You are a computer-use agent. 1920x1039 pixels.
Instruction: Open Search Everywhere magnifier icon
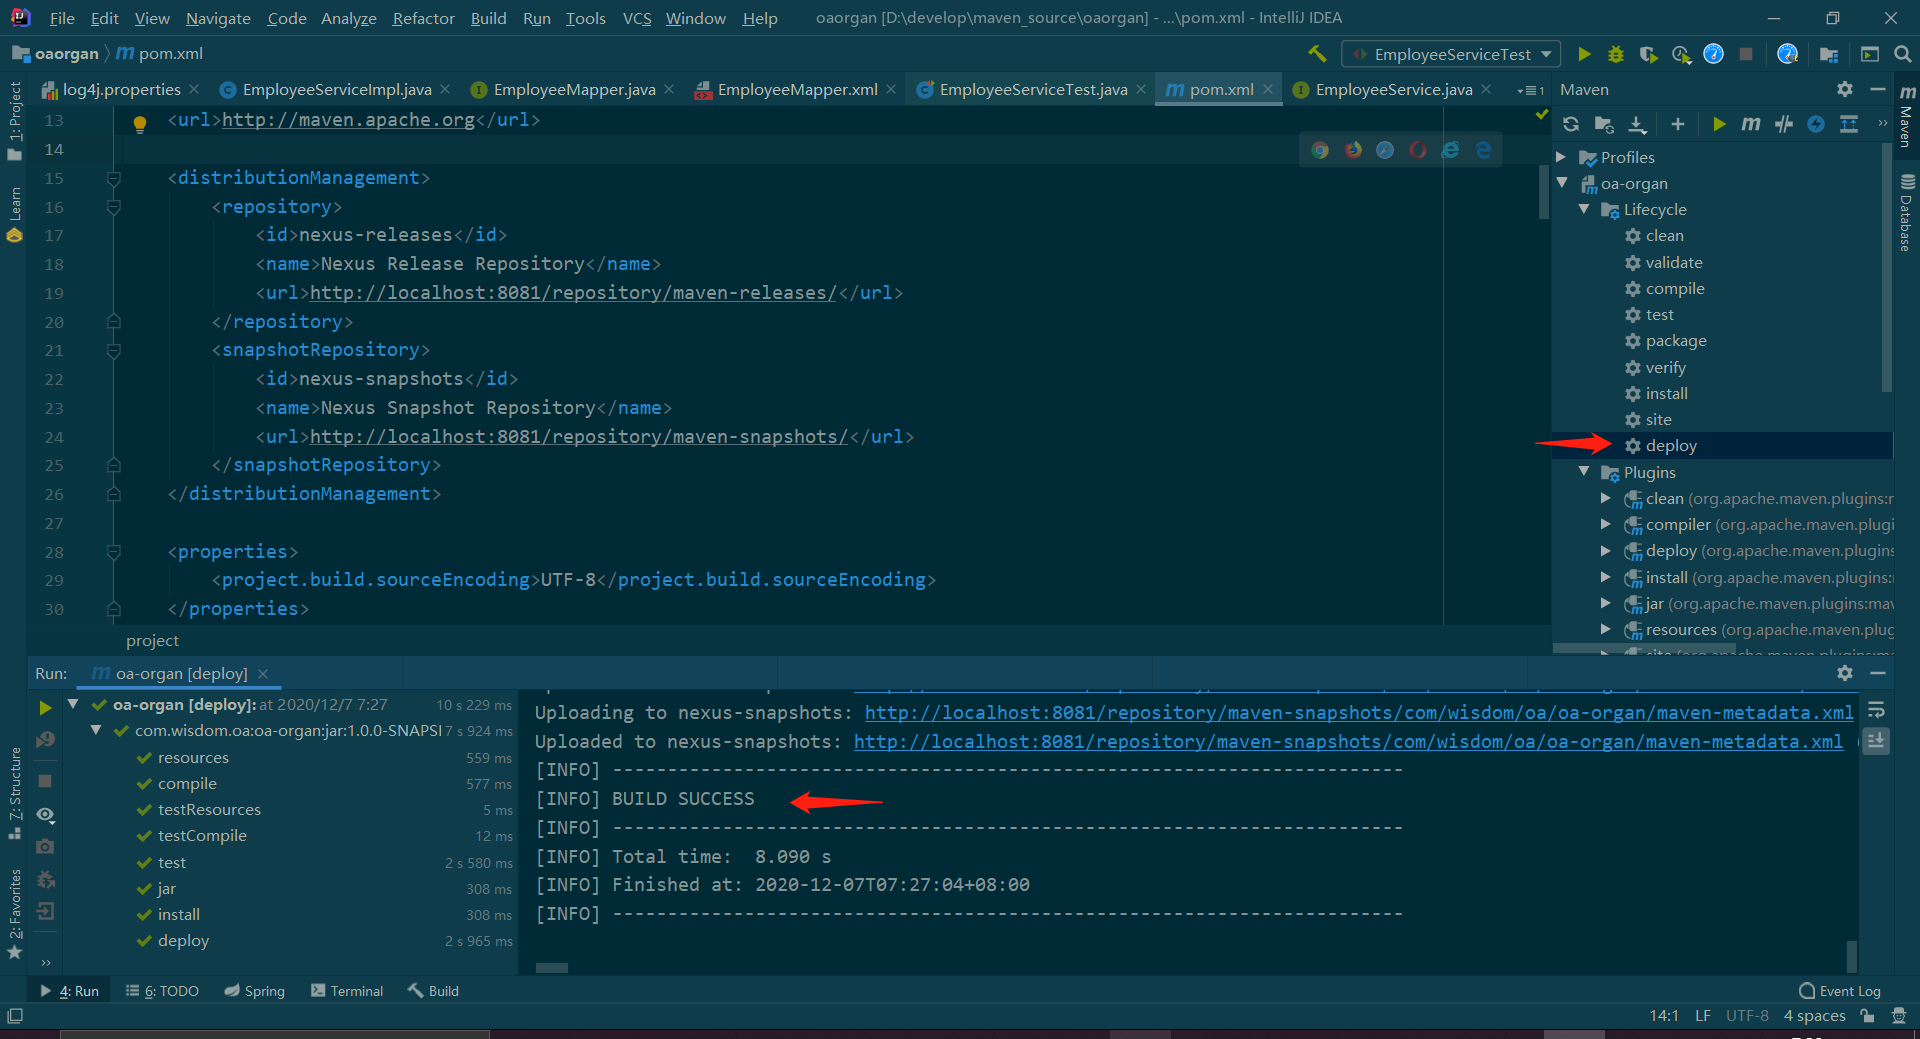point(1903,54)
